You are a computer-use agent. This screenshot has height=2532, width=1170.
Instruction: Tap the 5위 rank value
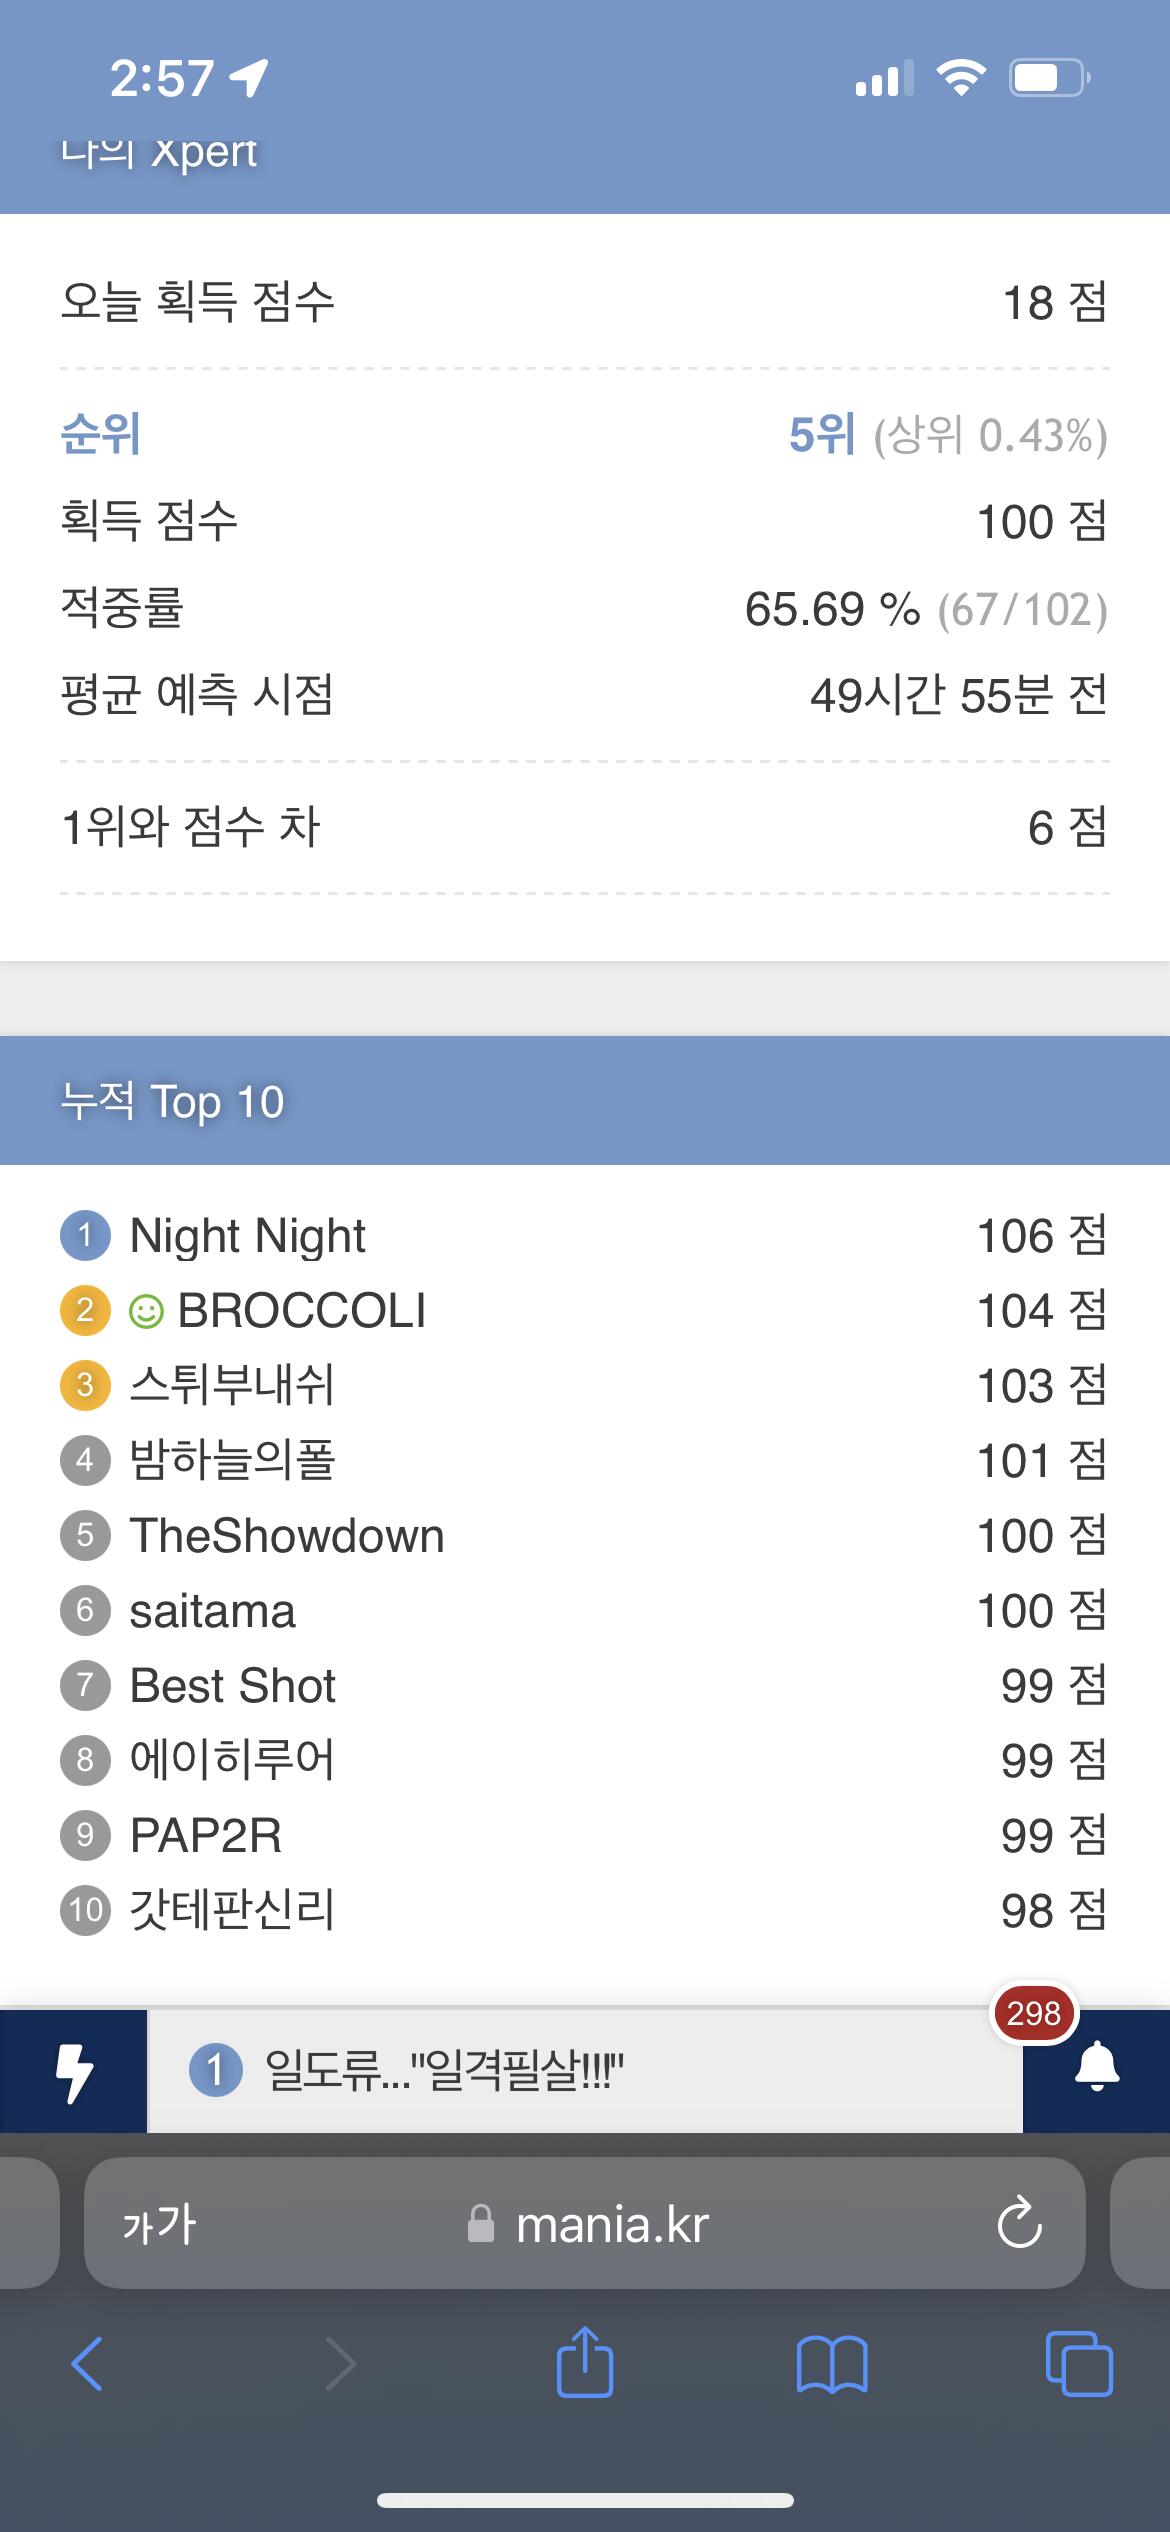click(x=821, y=435)
